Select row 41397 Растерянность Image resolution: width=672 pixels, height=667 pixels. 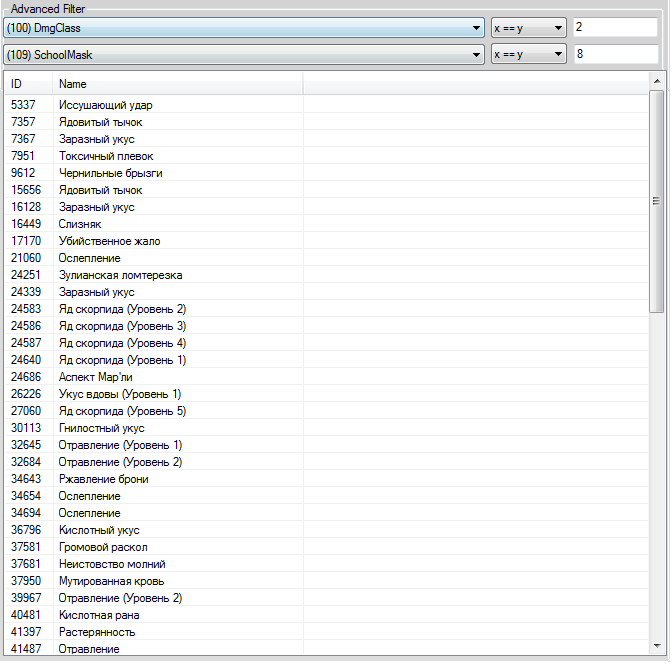(x=96, y=632)
